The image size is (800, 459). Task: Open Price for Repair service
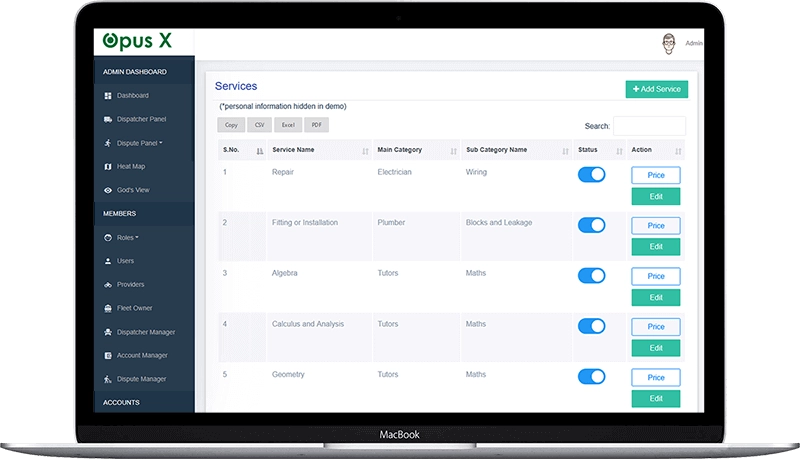coord(656,175)
